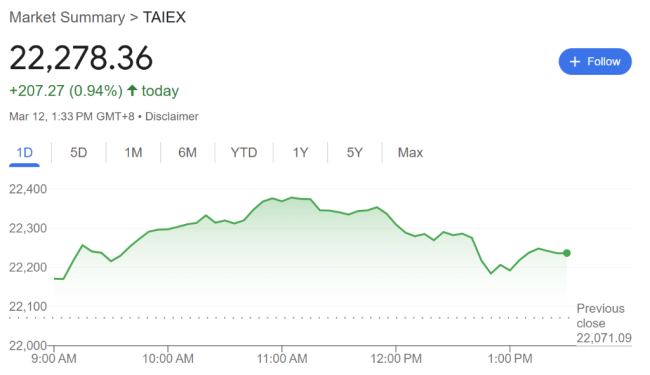Click the plus icon in Follow button

click(575, 62)
